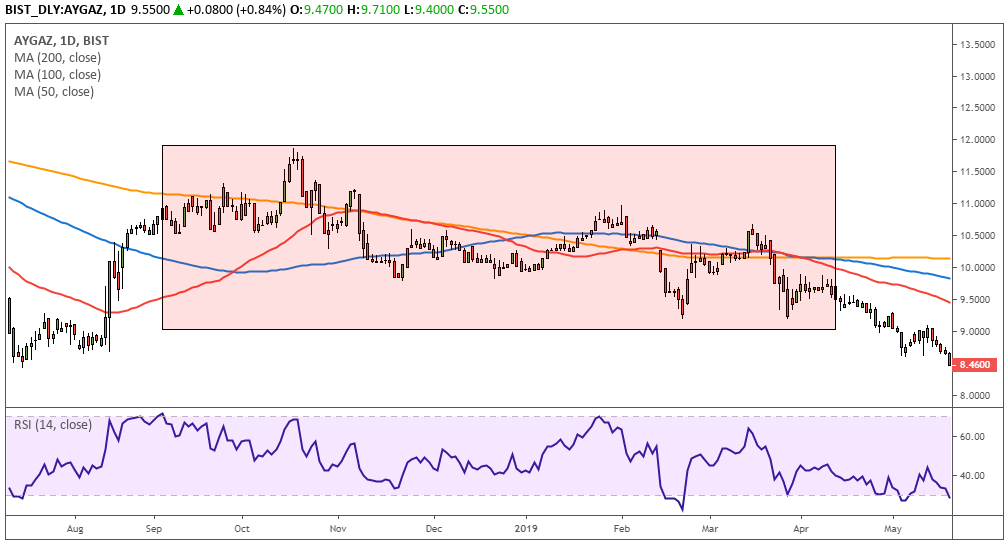Click the MA (50, close) indicator label
The height and width of the screenshot is (543, 1008).
pyautogui.click(x=54, y=92)
